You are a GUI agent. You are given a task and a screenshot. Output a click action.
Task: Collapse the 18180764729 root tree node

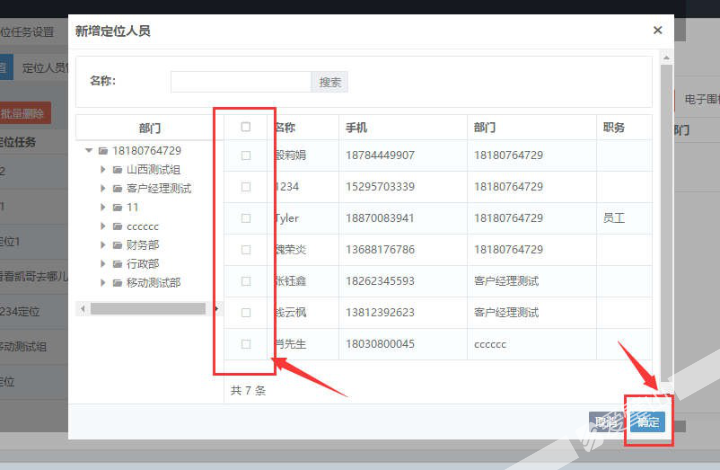point(89,151)
